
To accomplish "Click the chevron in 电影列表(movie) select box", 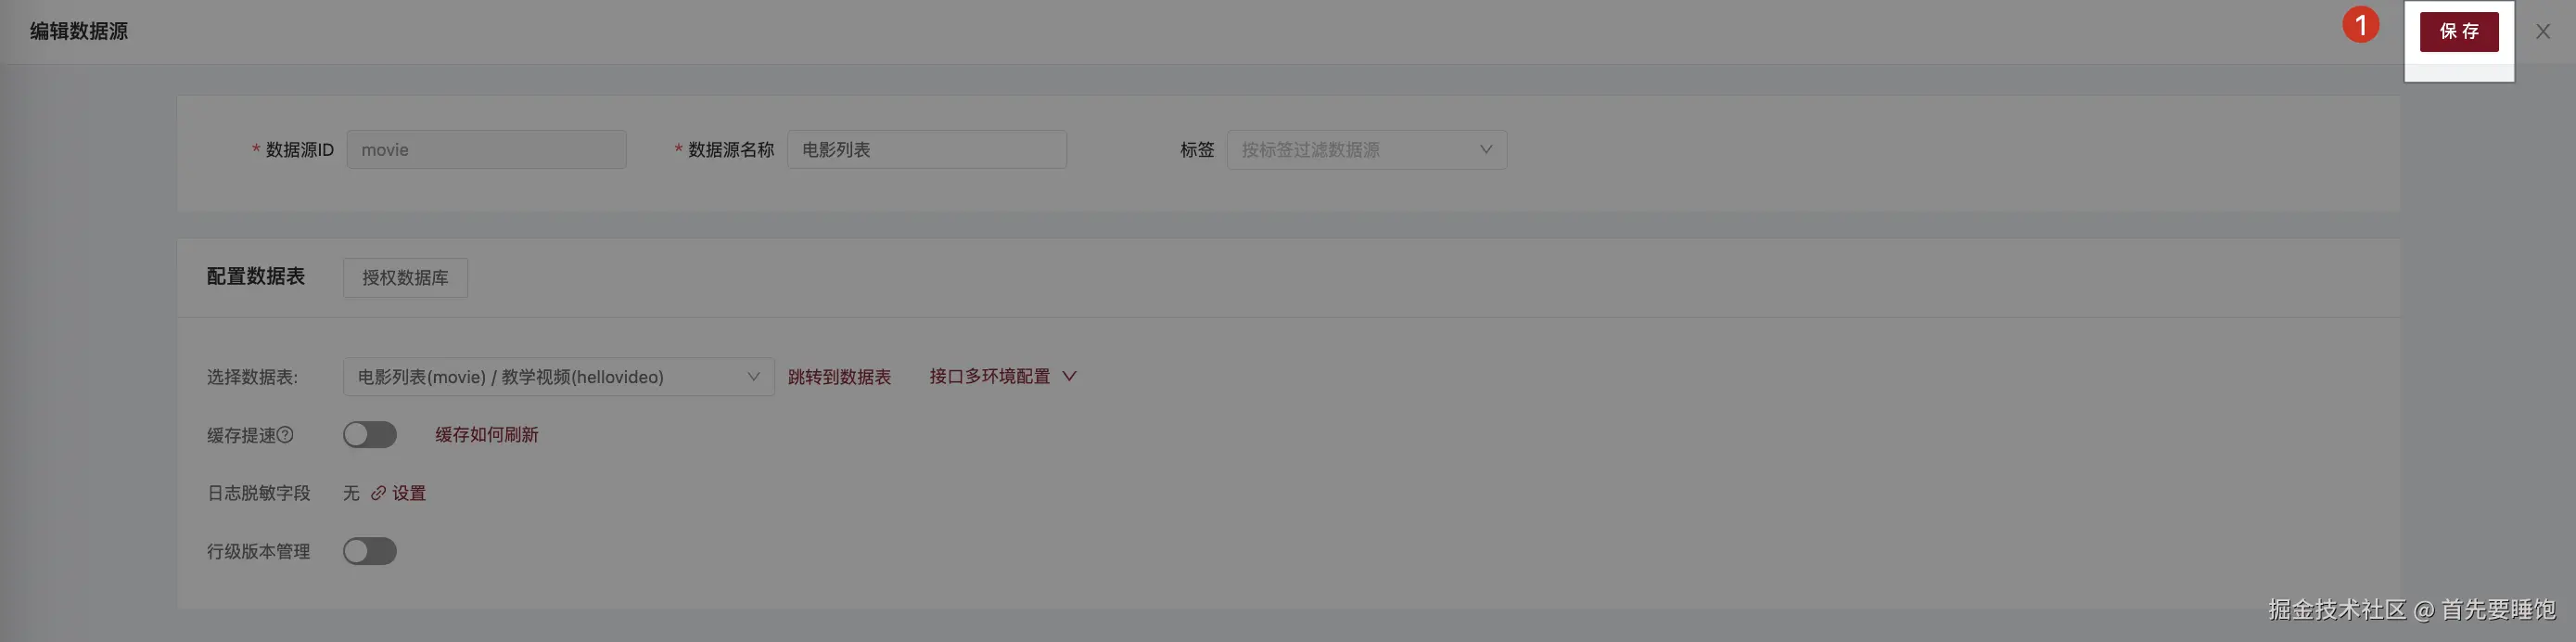I will pyautogui.click(x=753, y=377).
